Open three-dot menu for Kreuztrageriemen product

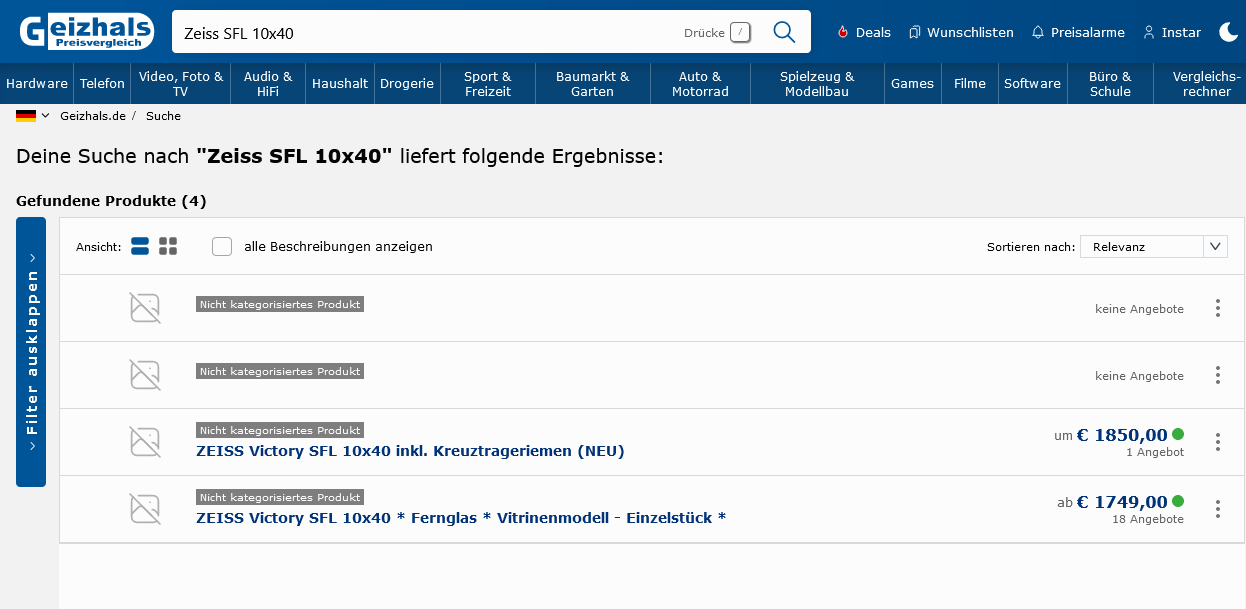pyautogui.click(x=1217, y=442)
